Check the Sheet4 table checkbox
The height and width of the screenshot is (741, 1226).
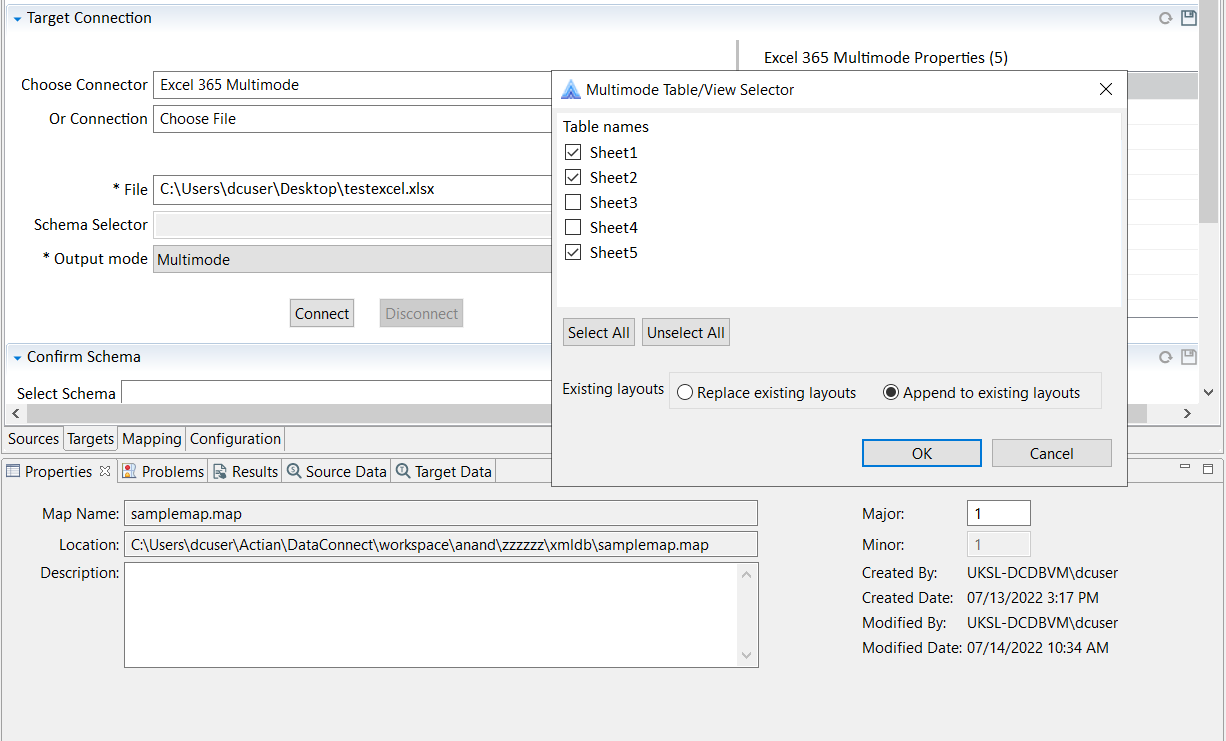[573, 228]
